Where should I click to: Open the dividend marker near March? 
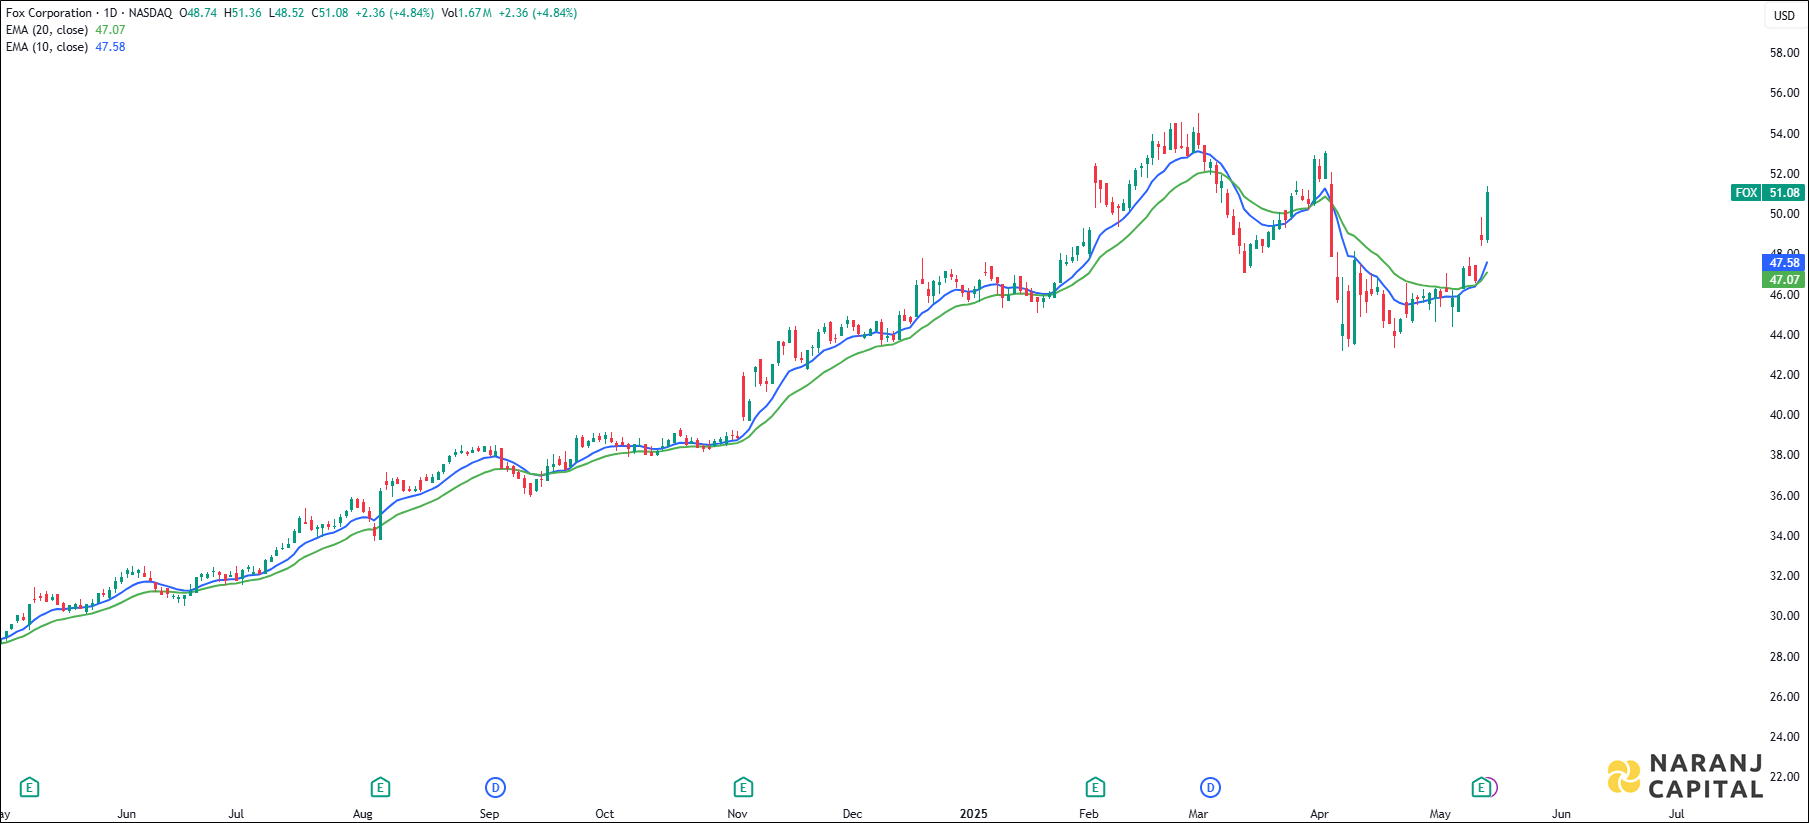pyautogui.click(x=1211, y=788)
